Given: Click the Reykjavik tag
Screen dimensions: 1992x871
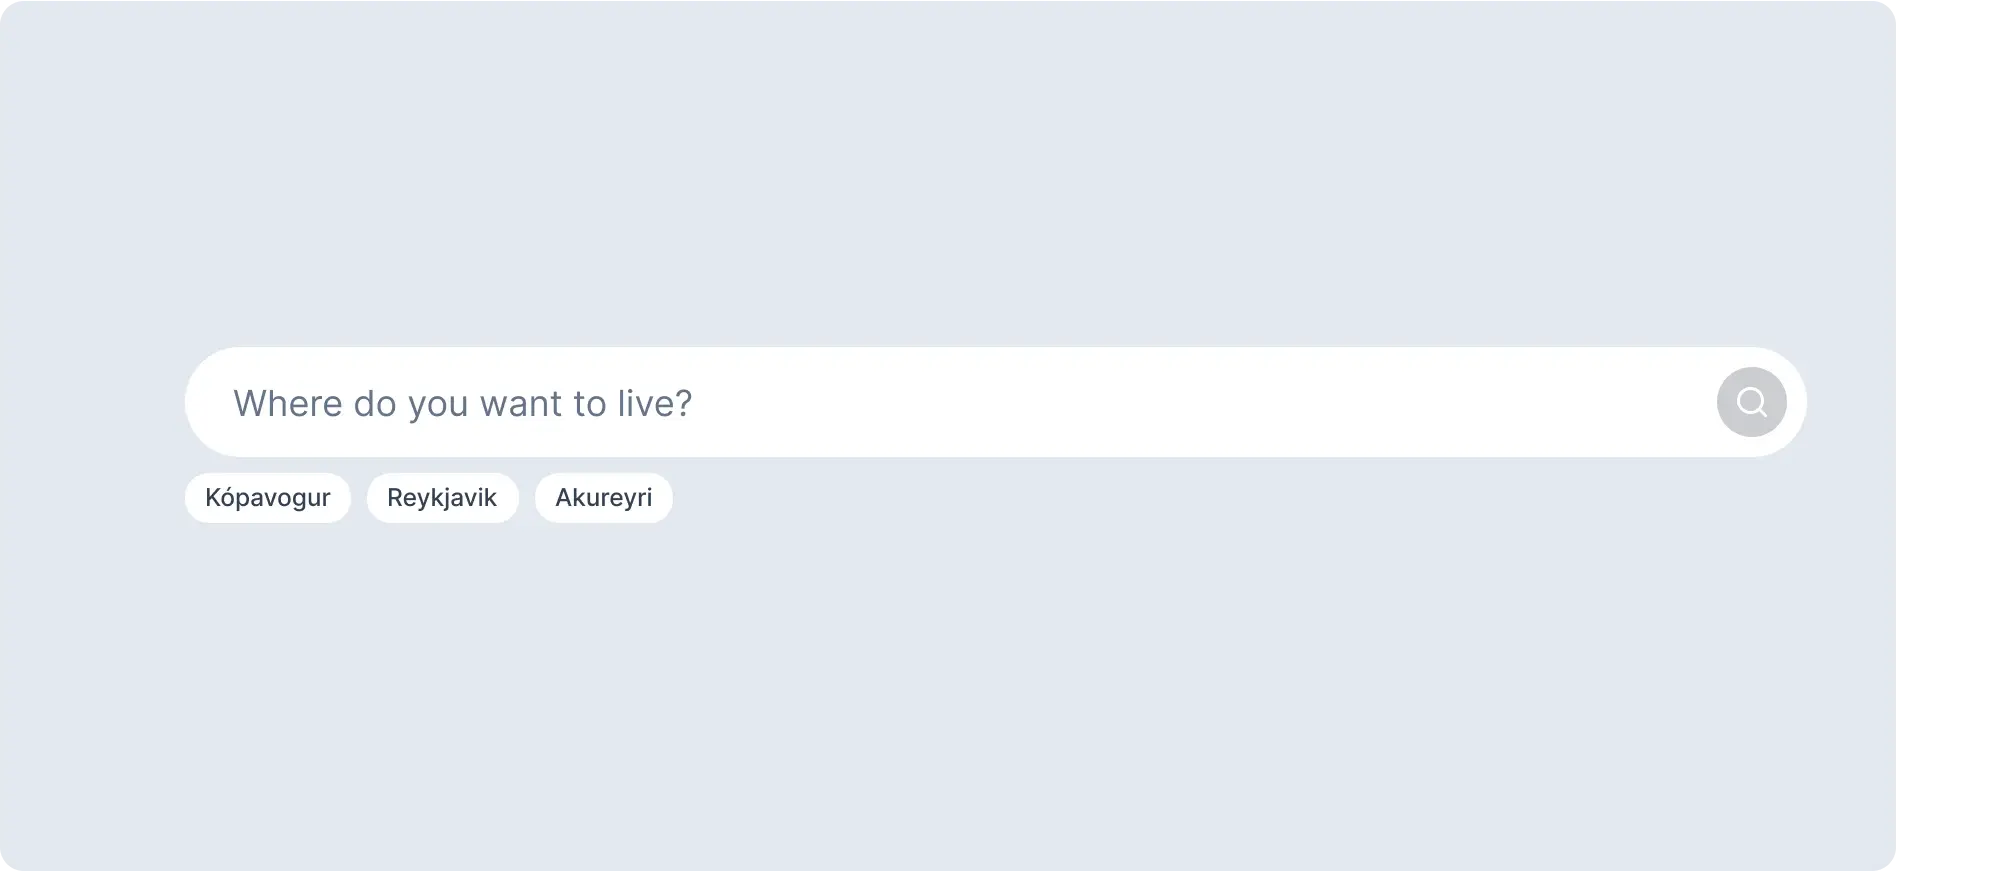Looking at the screenshot, I should pyautogui.click(x=442, y=498).
